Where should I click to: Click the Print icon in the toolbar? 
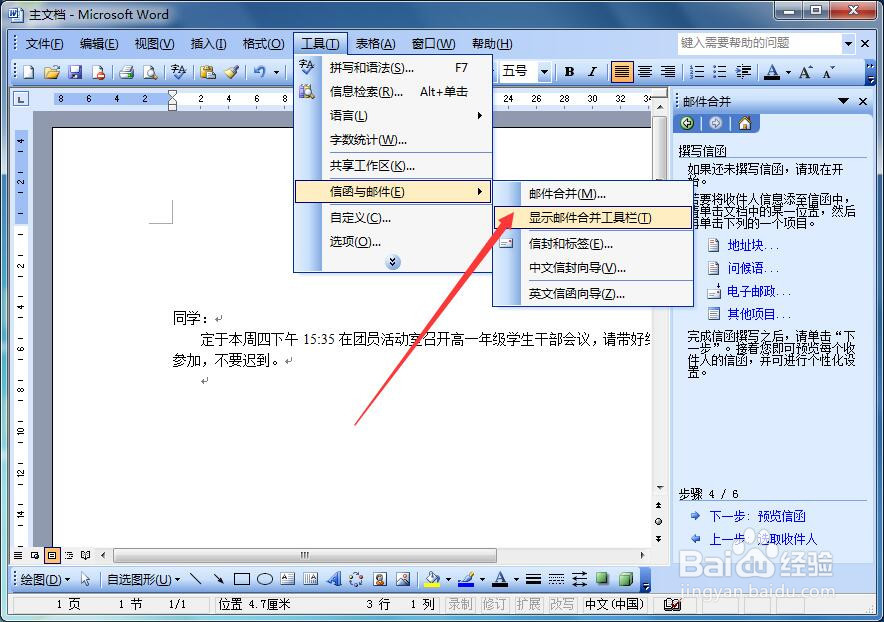[126, 72]
